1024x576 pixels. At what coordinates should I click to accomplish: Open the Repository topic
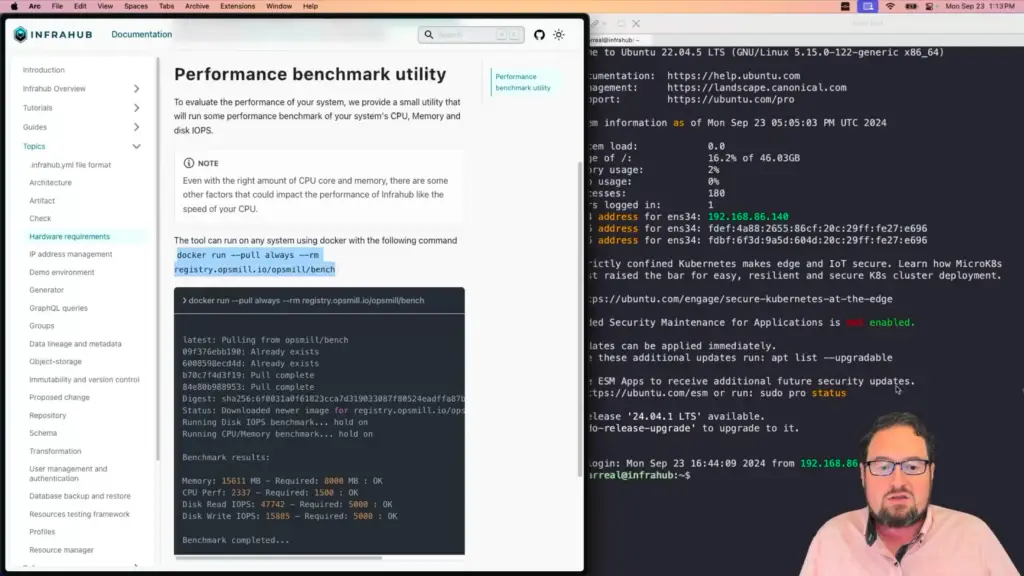click(x=48, y=415)
